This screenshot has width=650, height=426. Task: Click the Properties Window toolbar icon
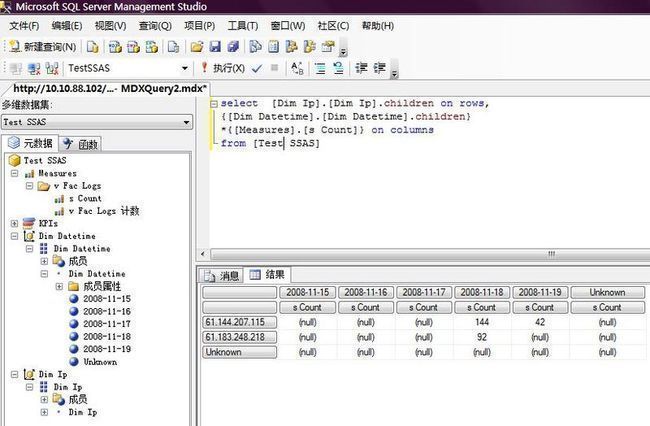pyautogui.click(x=328, y=47)
